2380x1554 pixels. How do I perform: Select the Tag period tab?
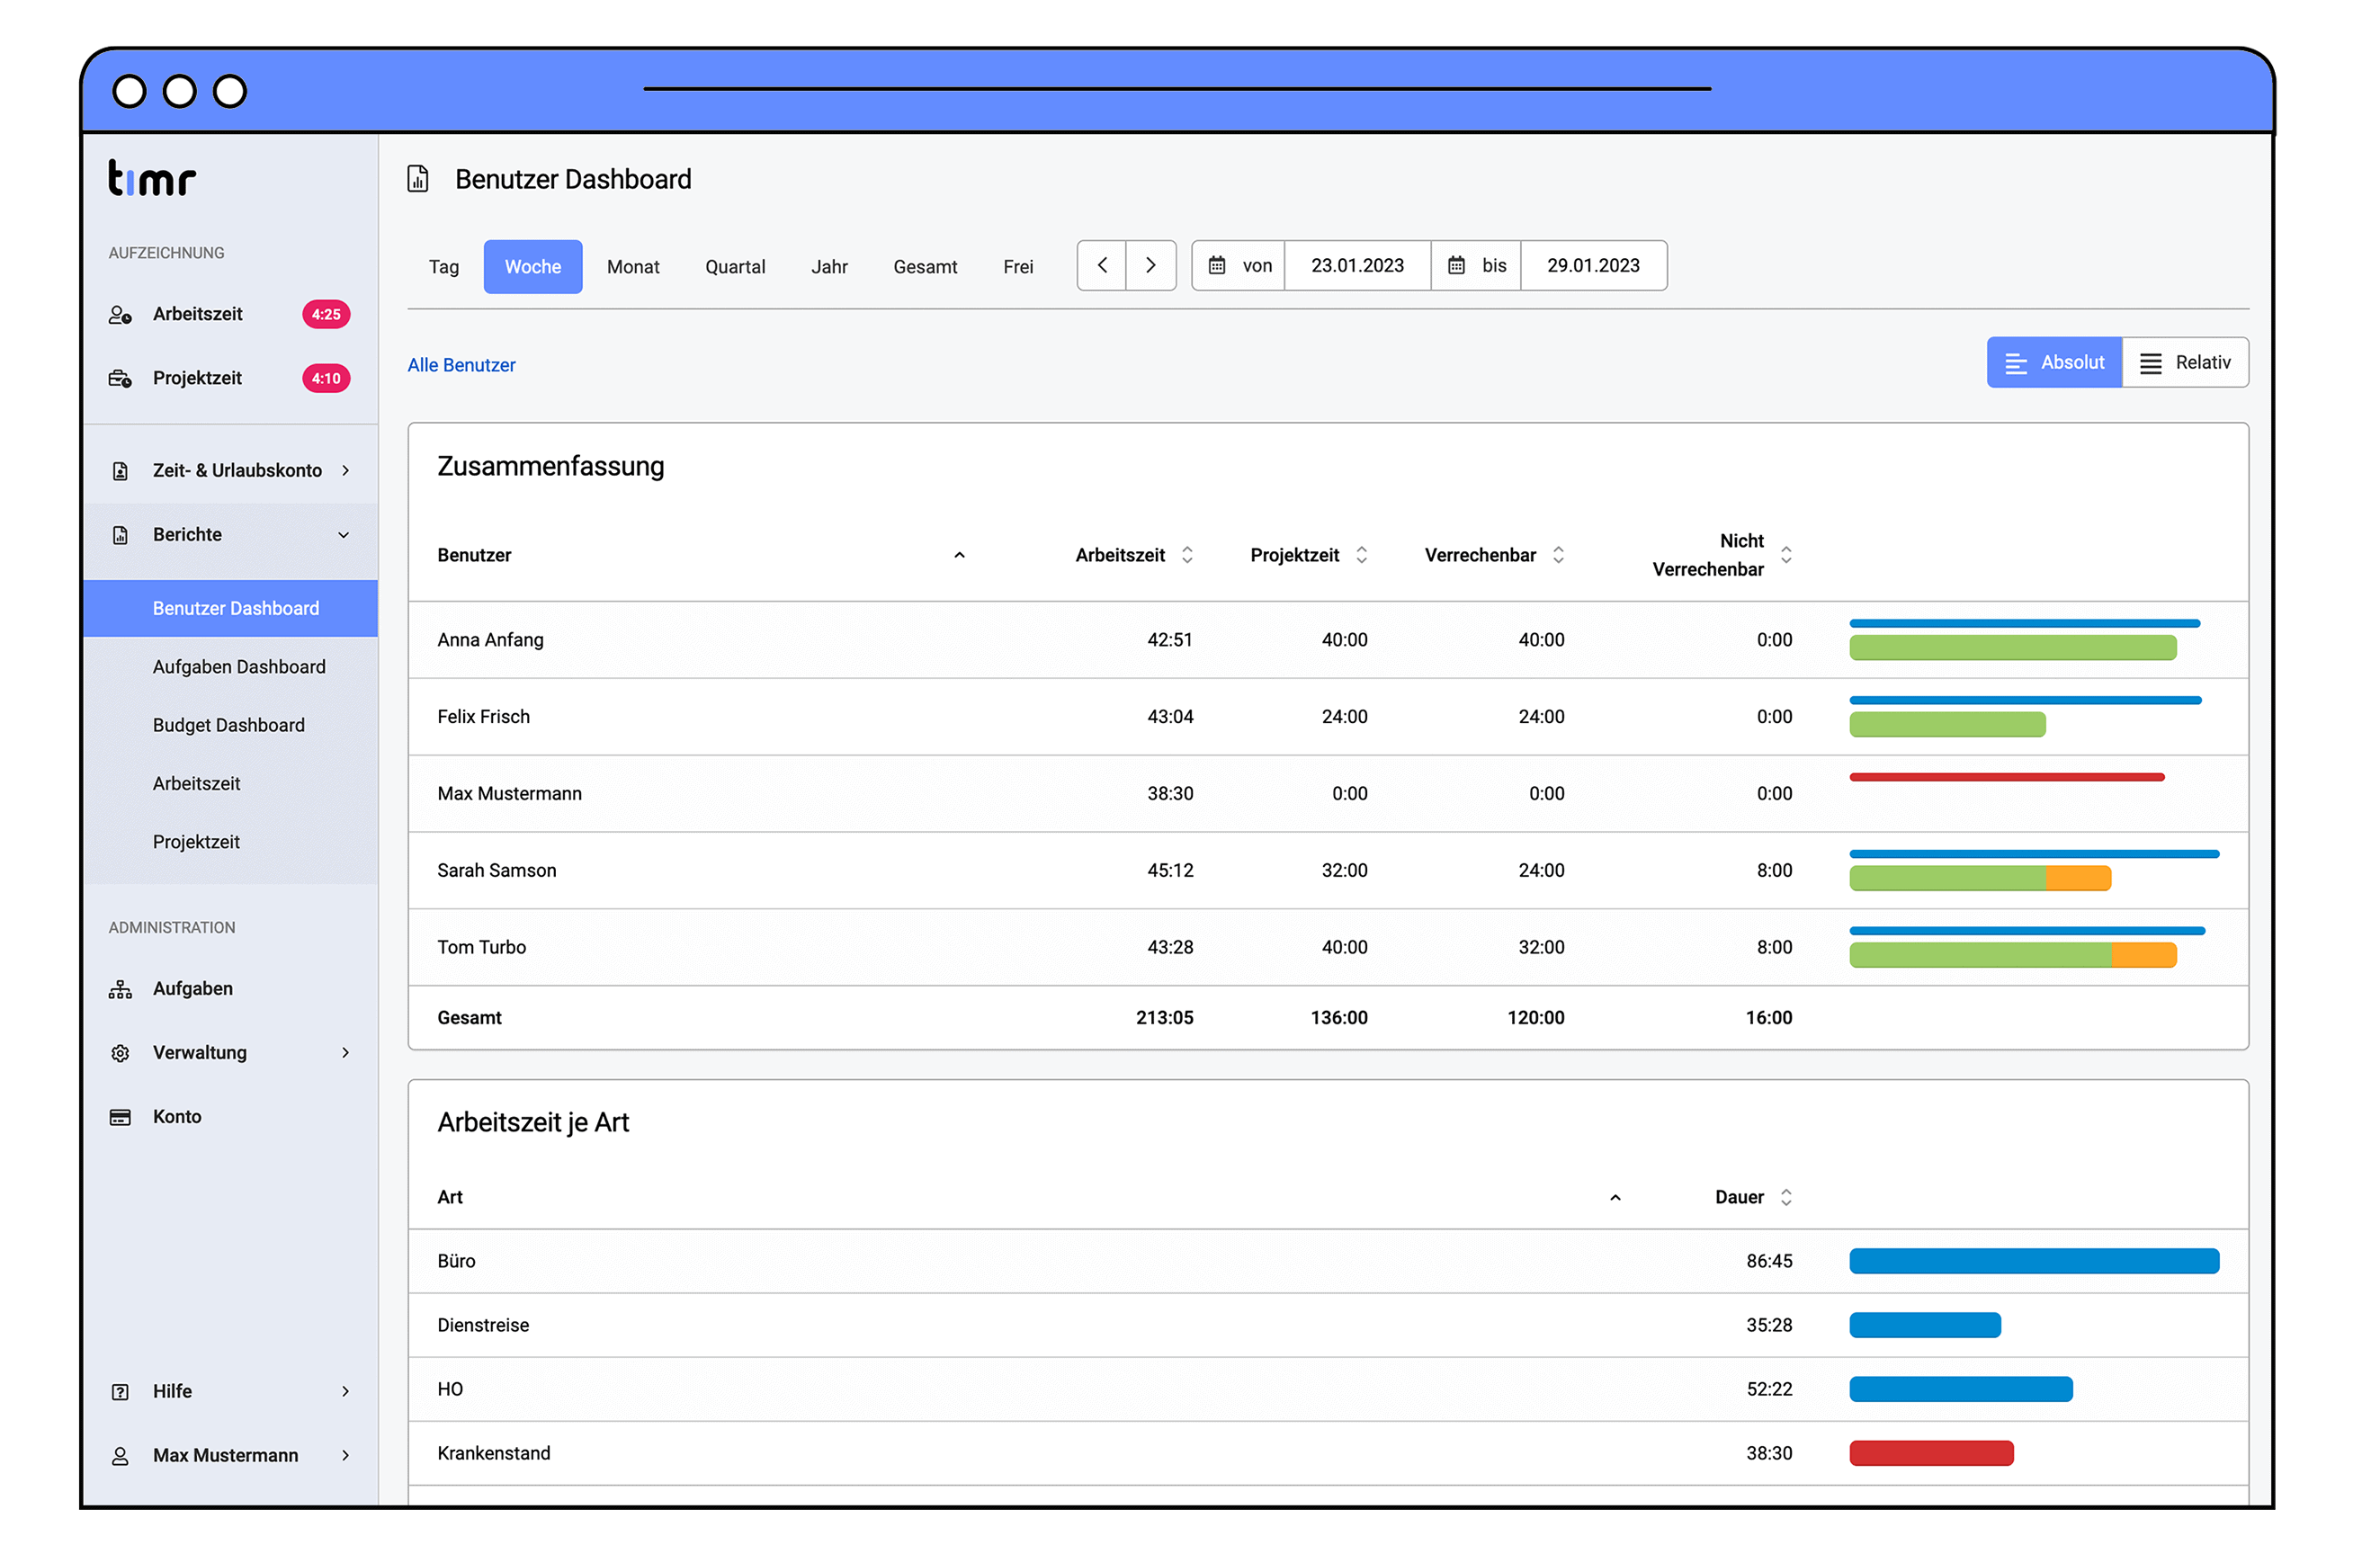point(444,267)
